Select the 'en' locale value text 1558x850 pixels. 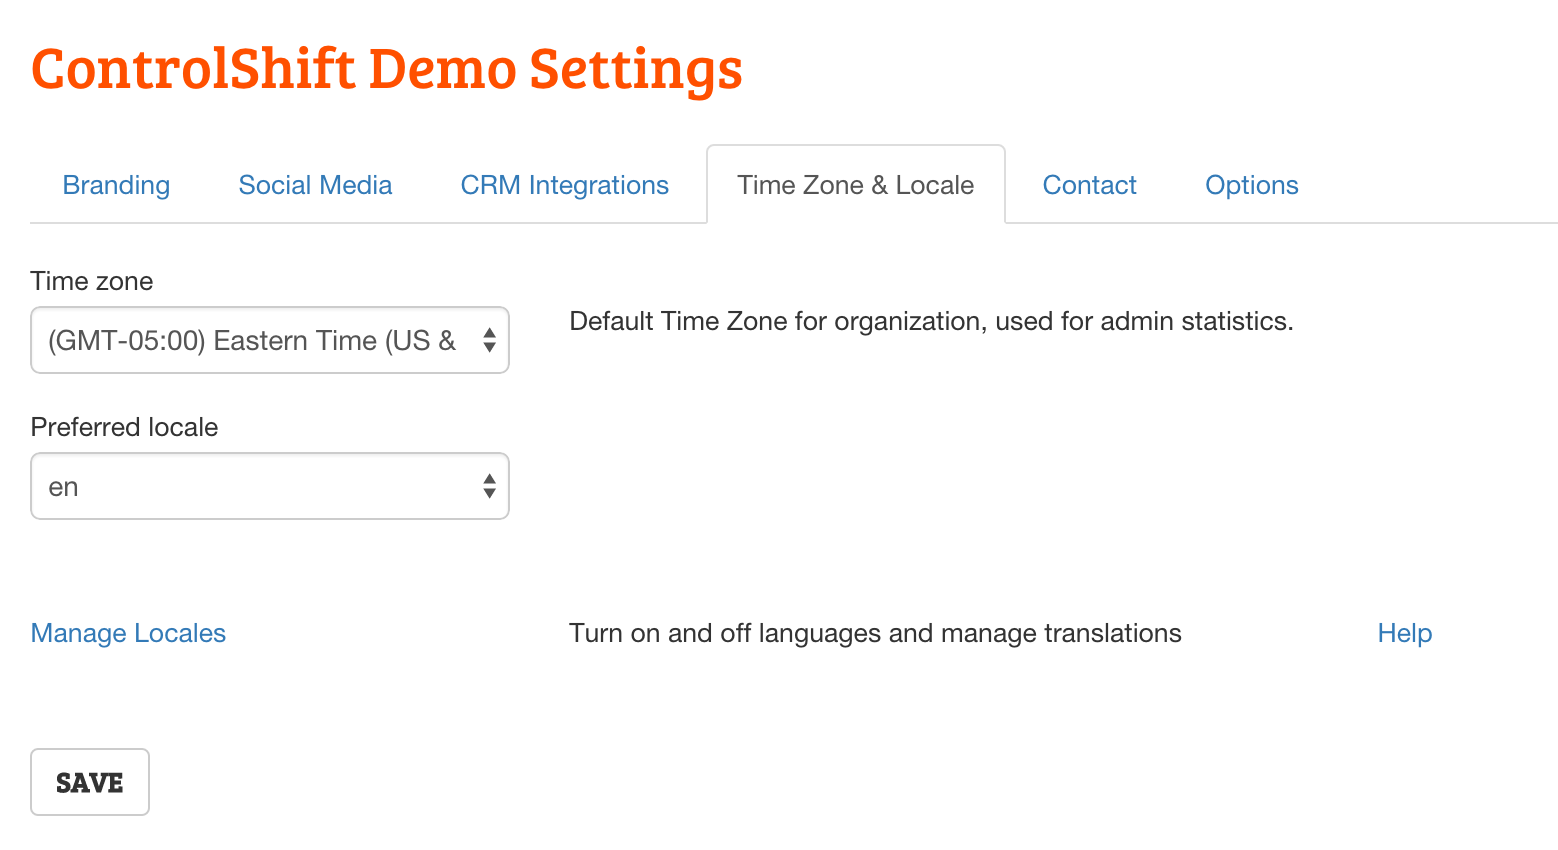63,487
